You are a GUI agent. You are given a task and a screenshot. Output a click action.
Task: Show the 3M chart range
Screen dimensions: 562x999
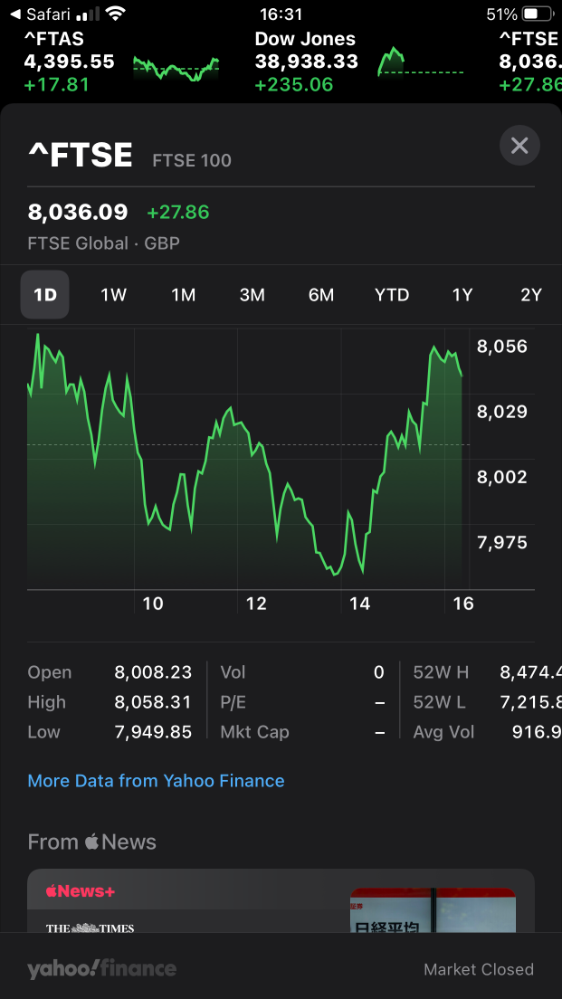pos(252,295)
